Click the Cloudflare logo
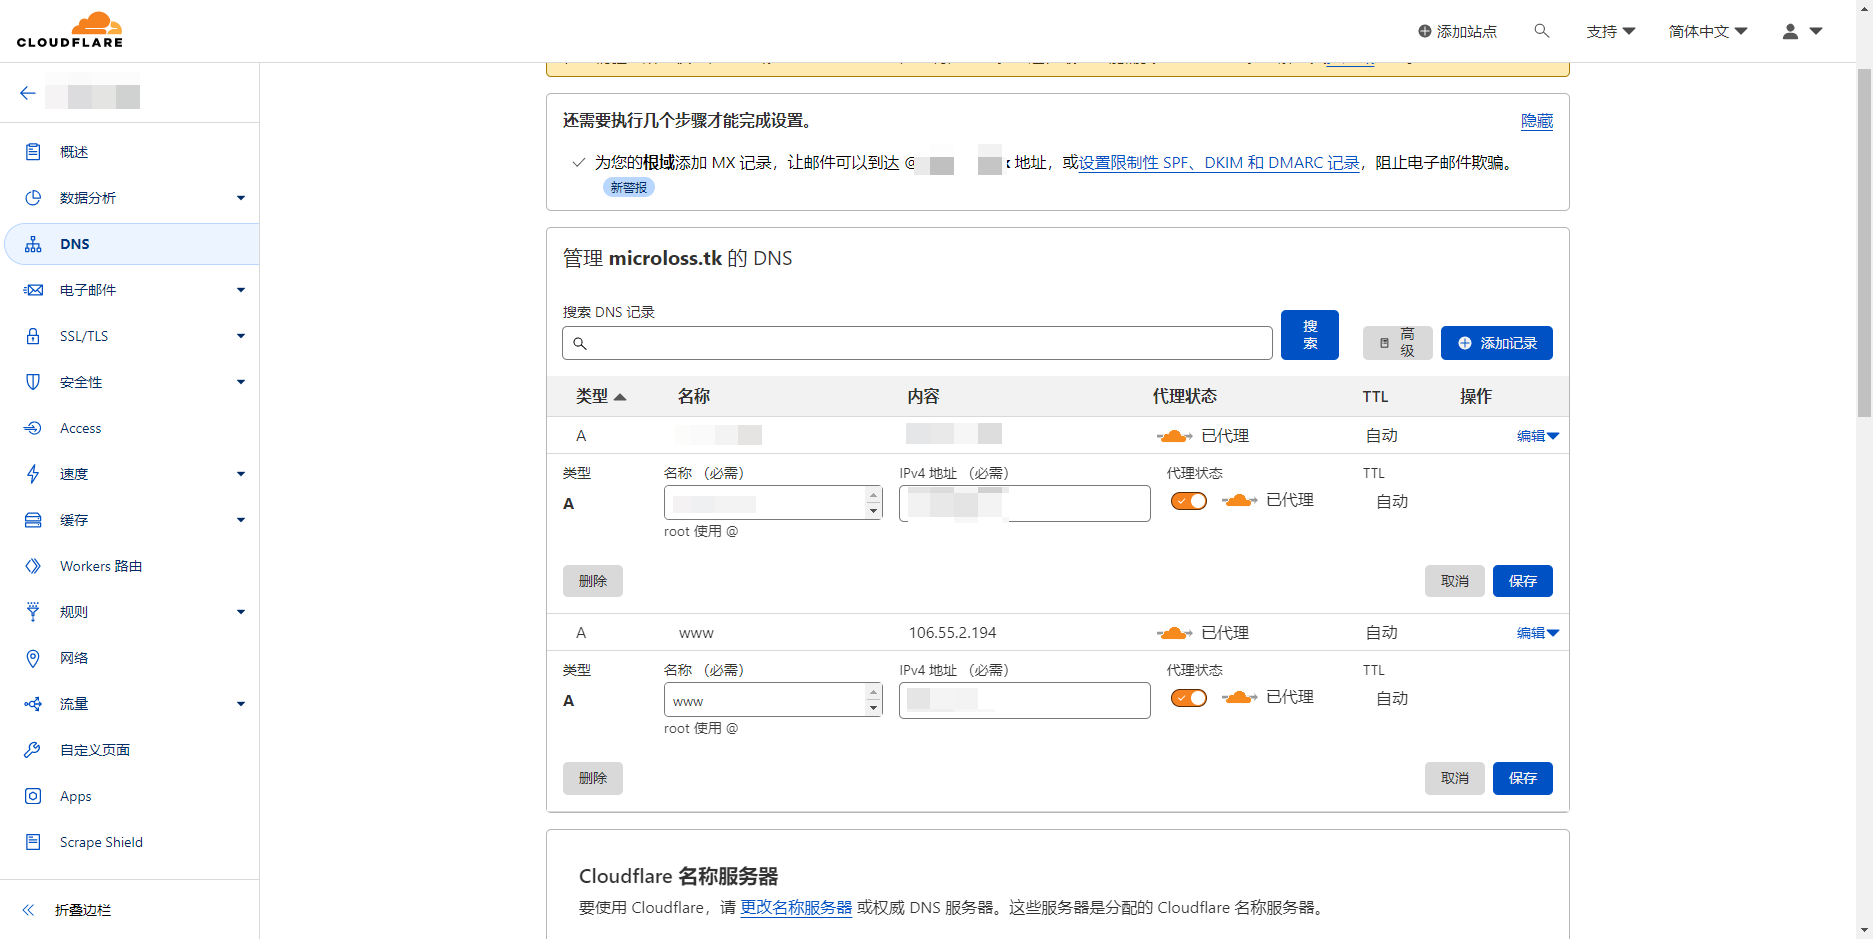1873x939 pixels. point(70,30)
